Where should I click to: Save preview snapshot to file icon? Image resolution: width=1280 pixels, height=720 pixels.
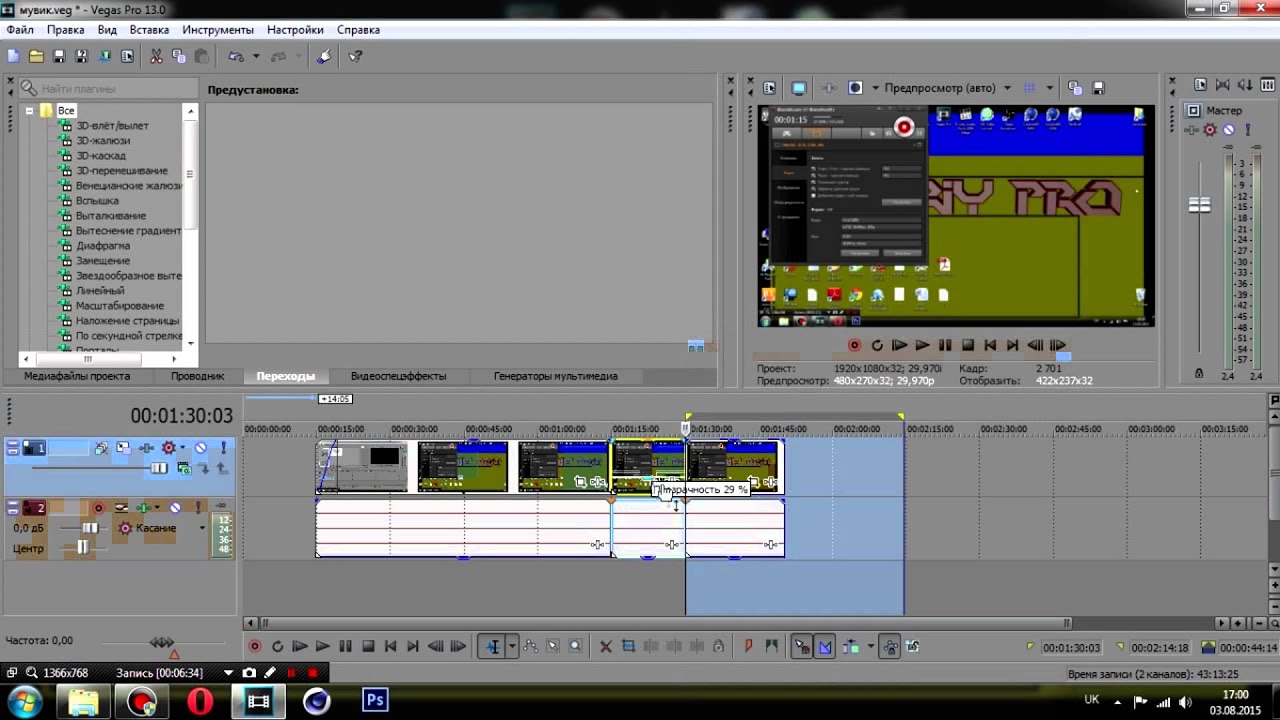(1098, 88)
